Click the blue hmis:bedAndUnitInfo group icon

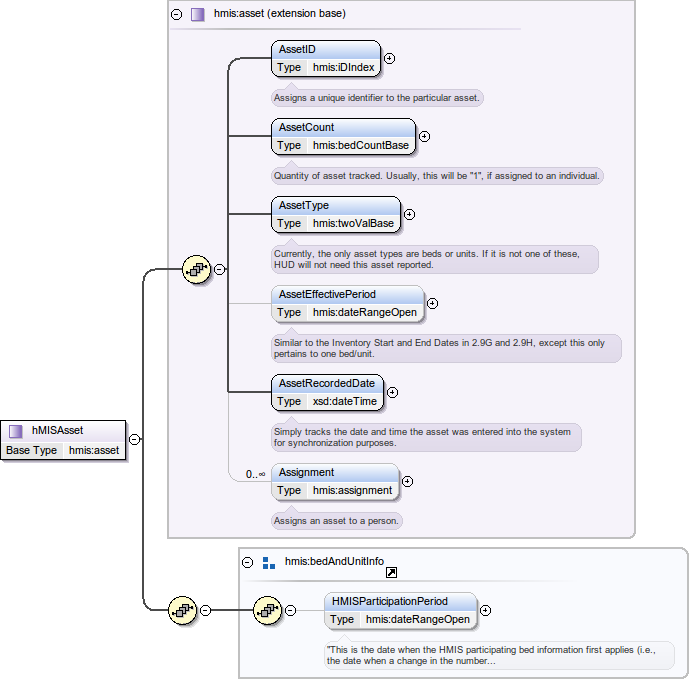click(268, 563)
